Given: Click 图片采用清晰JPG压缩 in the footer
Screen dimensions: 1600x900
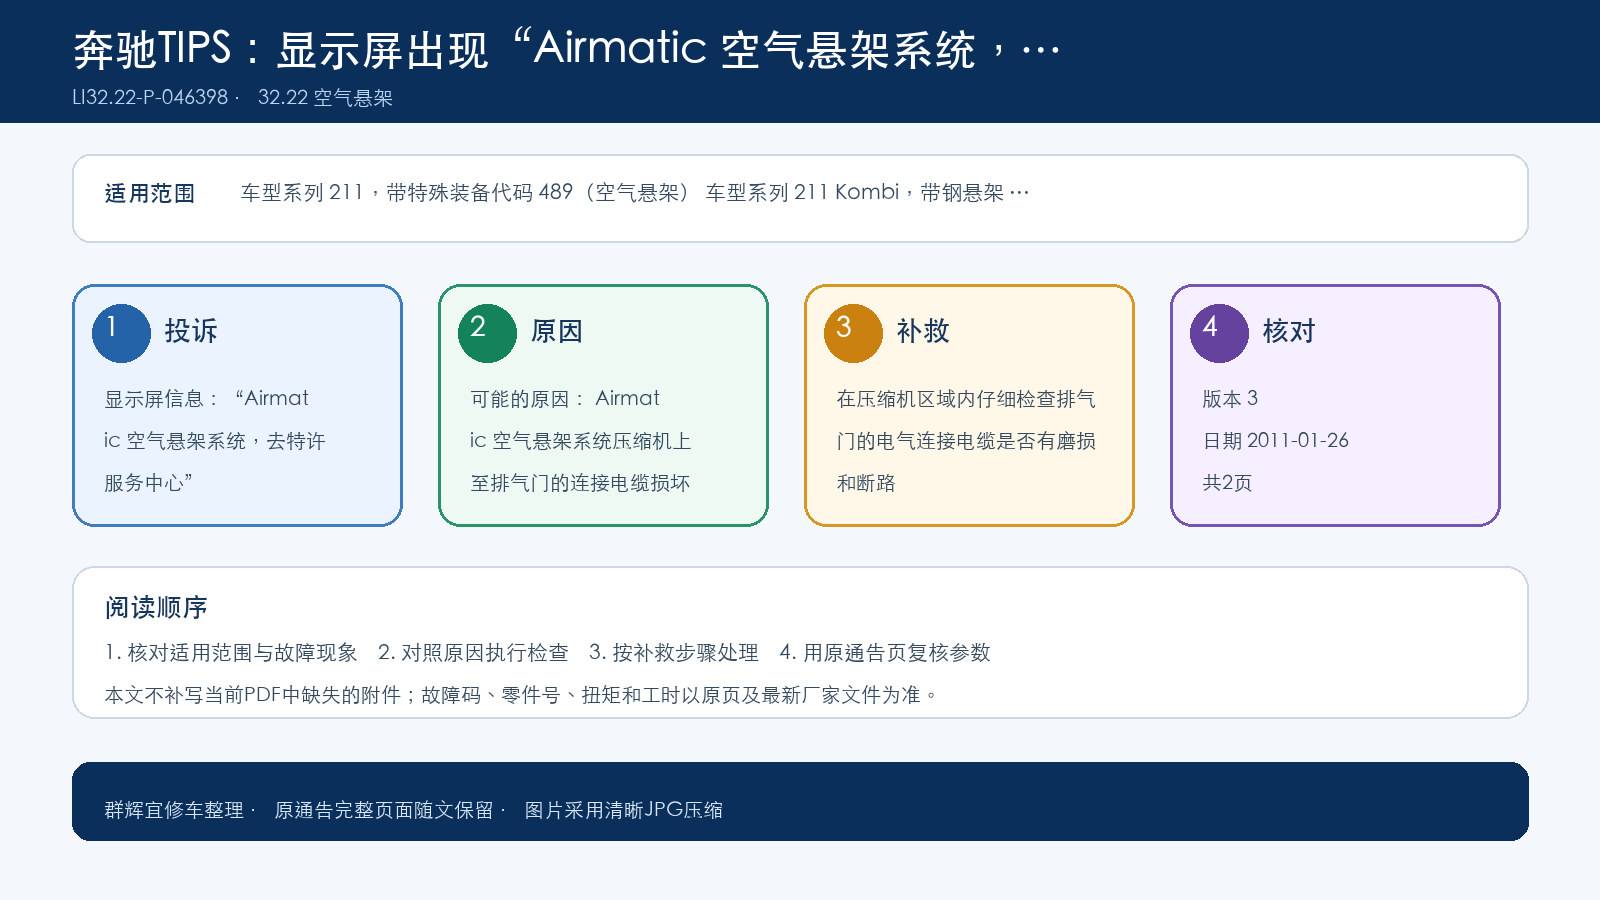Looking at the screenshot, I should [624, 810].
